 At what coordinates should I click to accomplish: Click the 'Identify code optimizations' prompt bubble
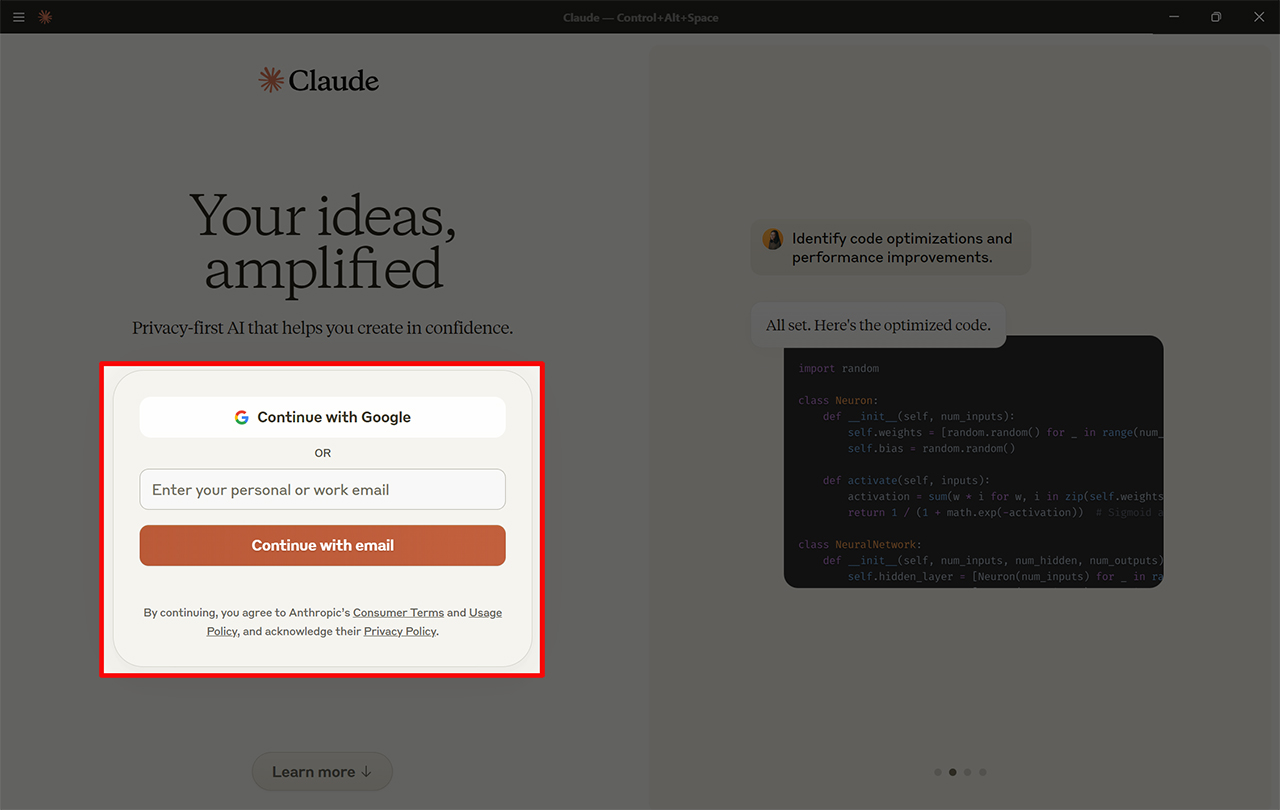890,248
